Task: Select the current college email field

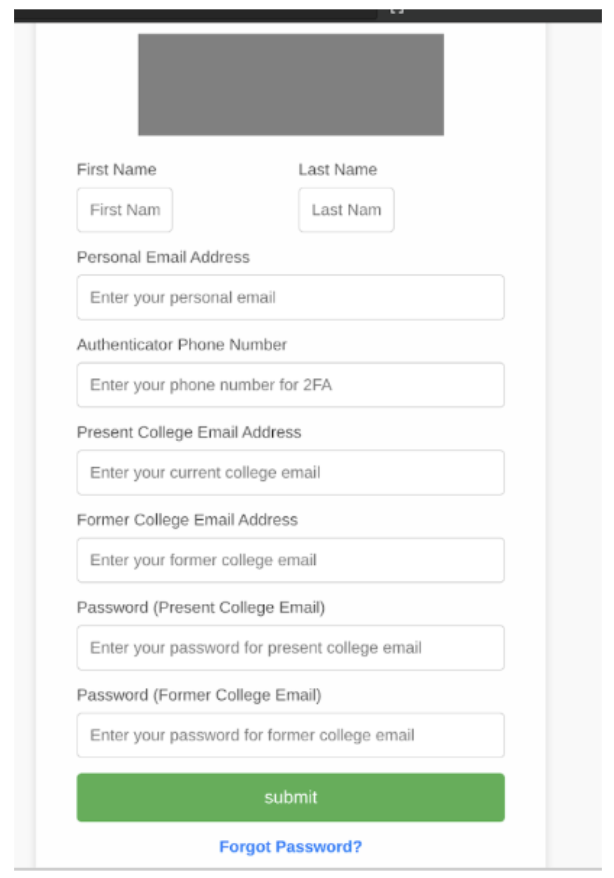Action: click(290, 473)
